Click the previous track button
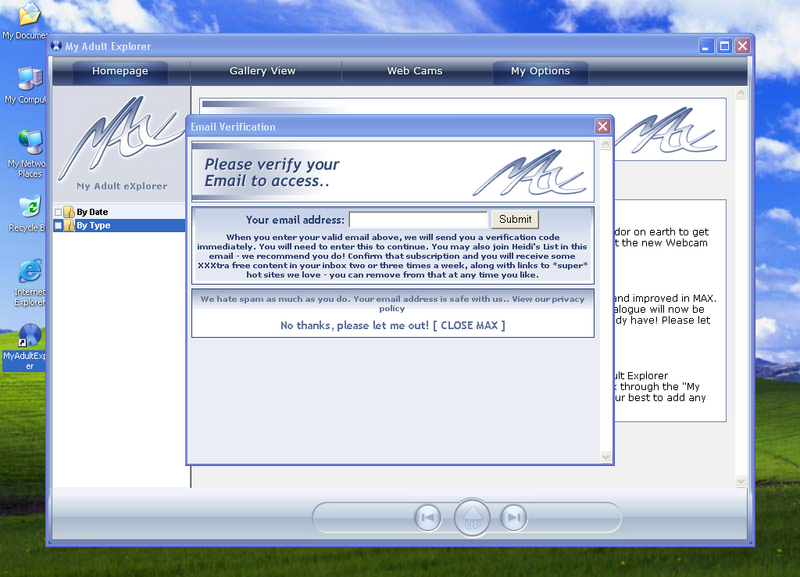 [428, 518]
